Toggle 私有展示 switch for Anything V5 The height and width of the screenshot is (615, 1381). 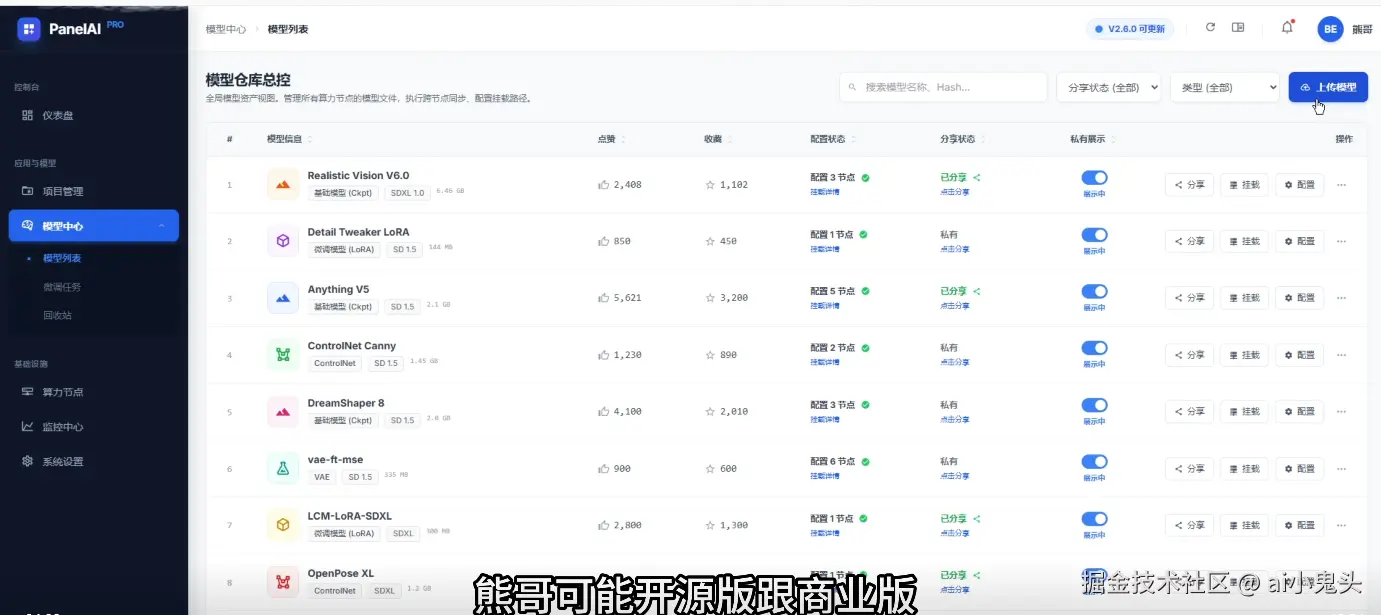(x=1094, y=291)
